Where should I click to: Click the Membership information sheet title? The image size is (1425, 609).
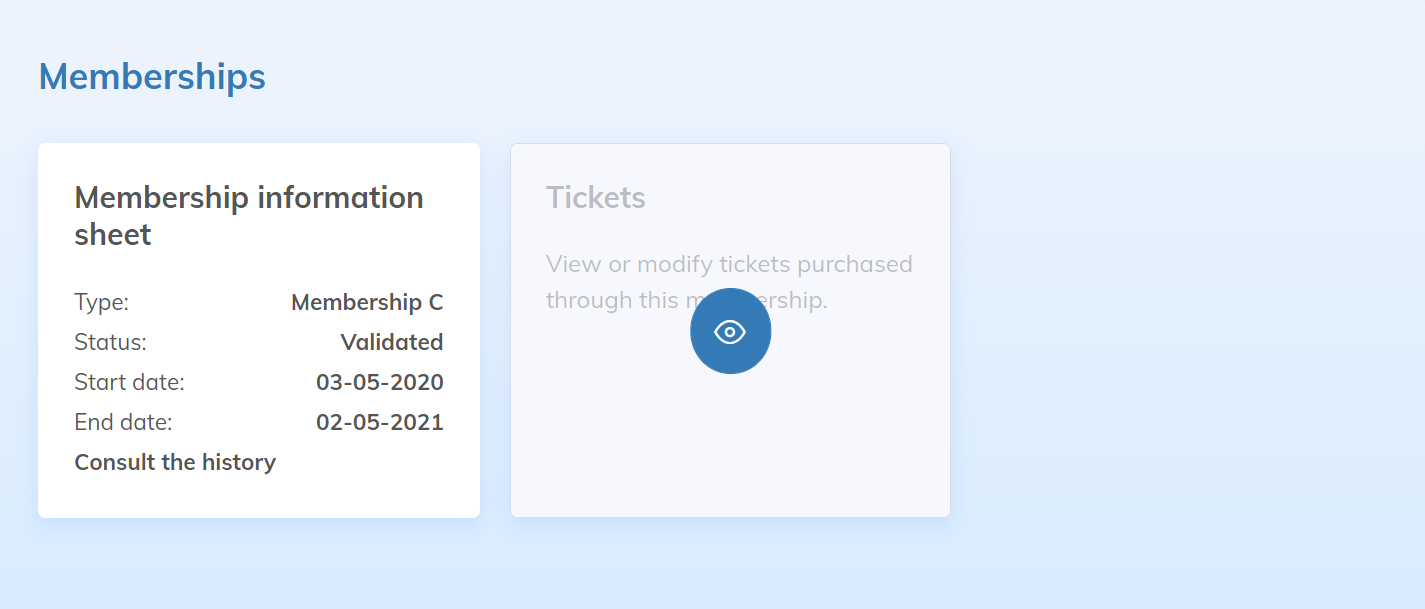coord(249,215)
